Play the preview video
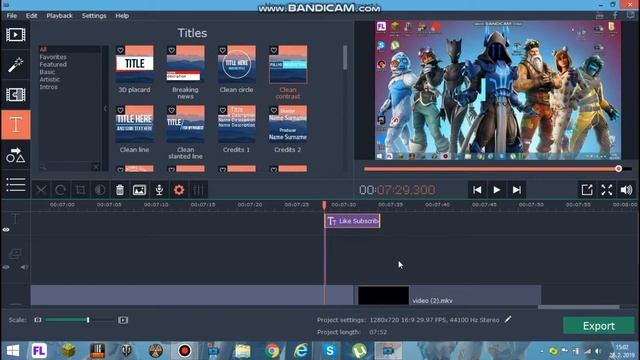The image size is (640, 360). click(x=497, y=190)
